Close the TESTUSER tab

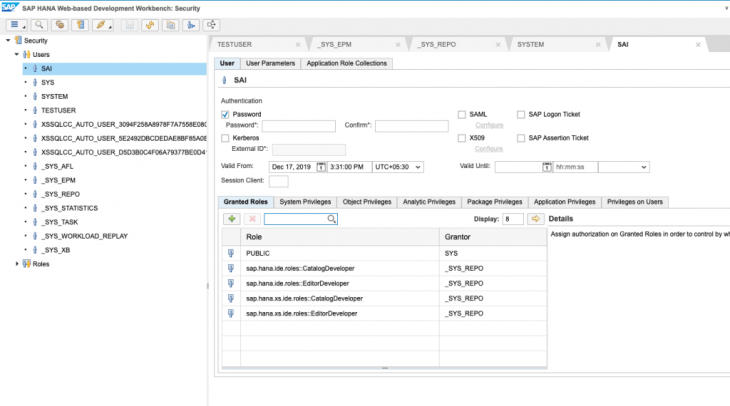pos(298,45)
